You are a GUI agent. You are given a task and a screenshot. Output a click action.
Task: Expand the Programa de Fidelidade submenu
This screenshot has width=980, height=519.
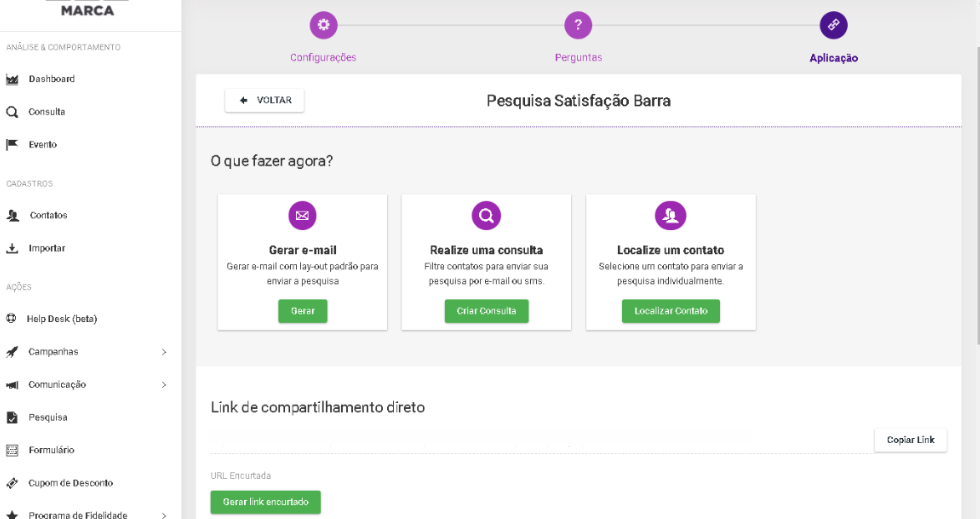pos(164,515)
